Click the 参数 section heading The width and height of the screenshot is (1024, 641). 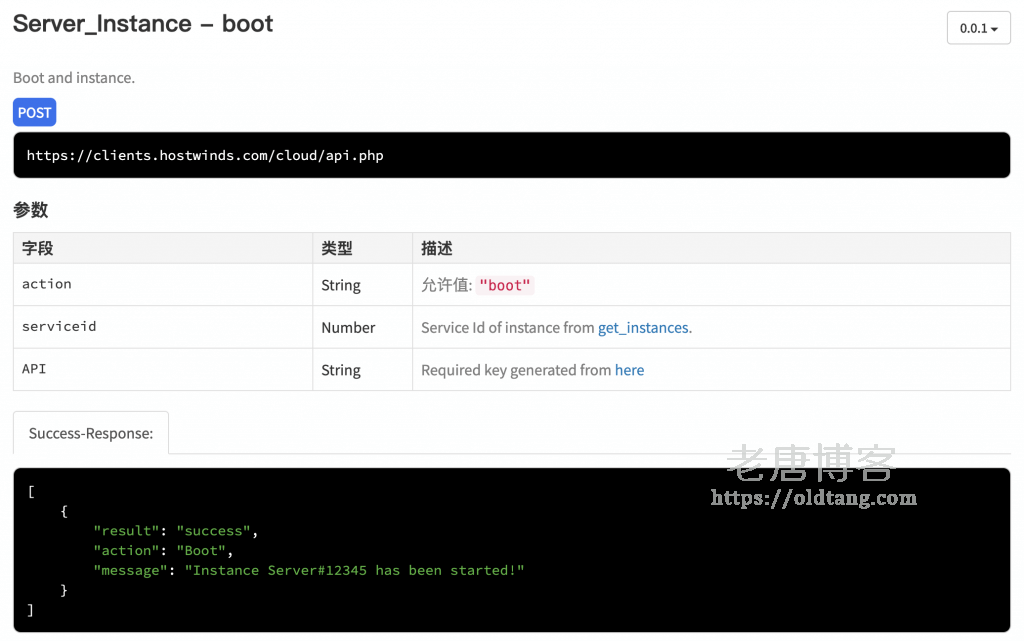(31, 210)
